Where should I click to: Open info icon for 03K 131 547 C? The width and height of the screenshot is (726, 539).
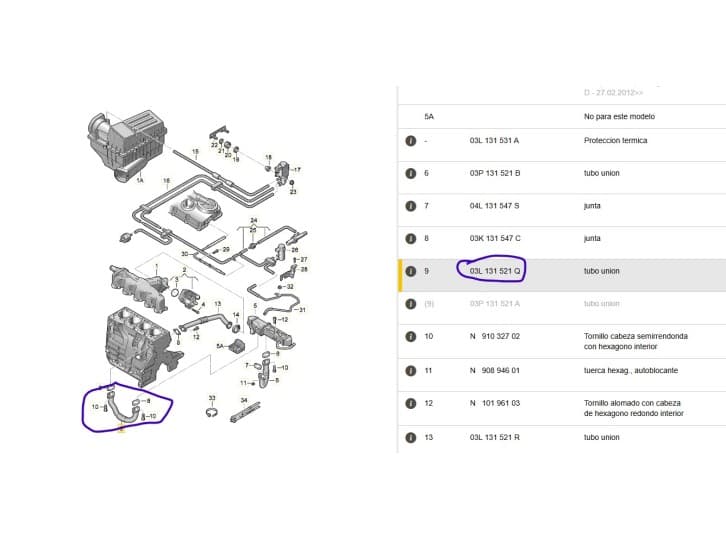coord(411,238)
